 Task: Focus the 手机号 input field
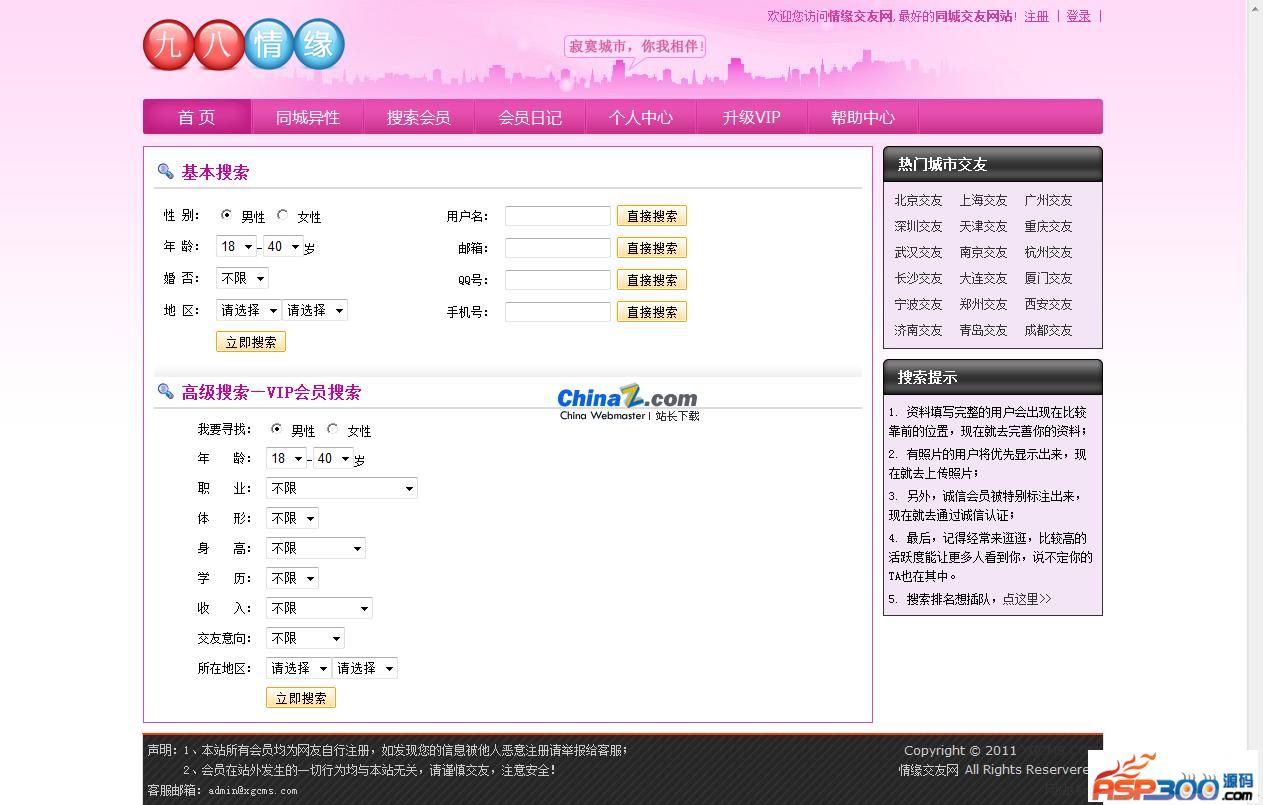point(558,312)
